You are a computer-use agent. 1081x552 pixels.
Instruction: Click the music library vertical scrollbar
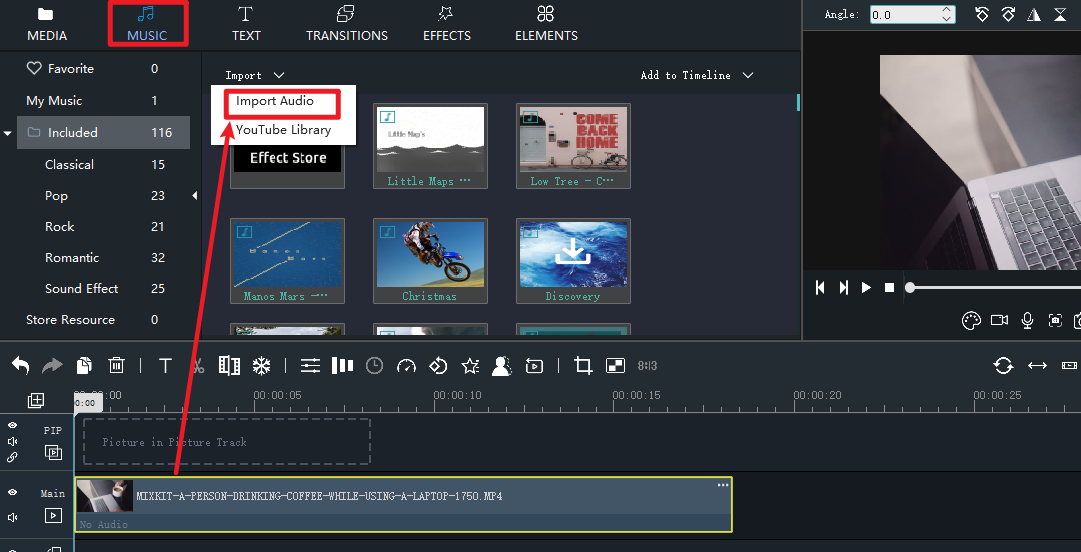point(798,103)
